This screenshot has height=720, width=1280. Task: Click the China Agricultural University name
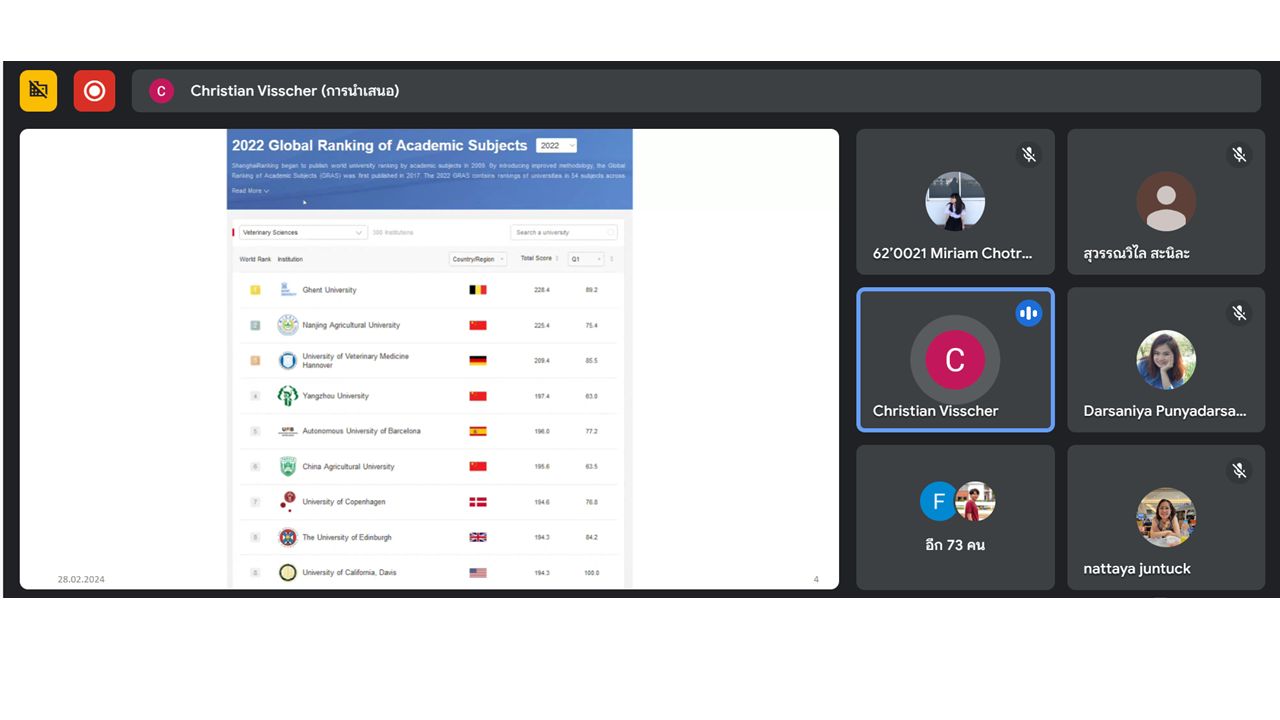(348, 467)
